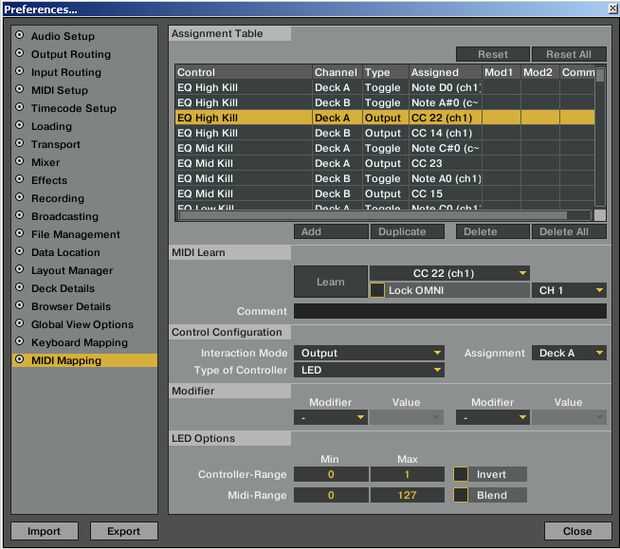Open the Interaction Mode dropdown
This screenshot has width=620, height=549.
click(369, 353)
